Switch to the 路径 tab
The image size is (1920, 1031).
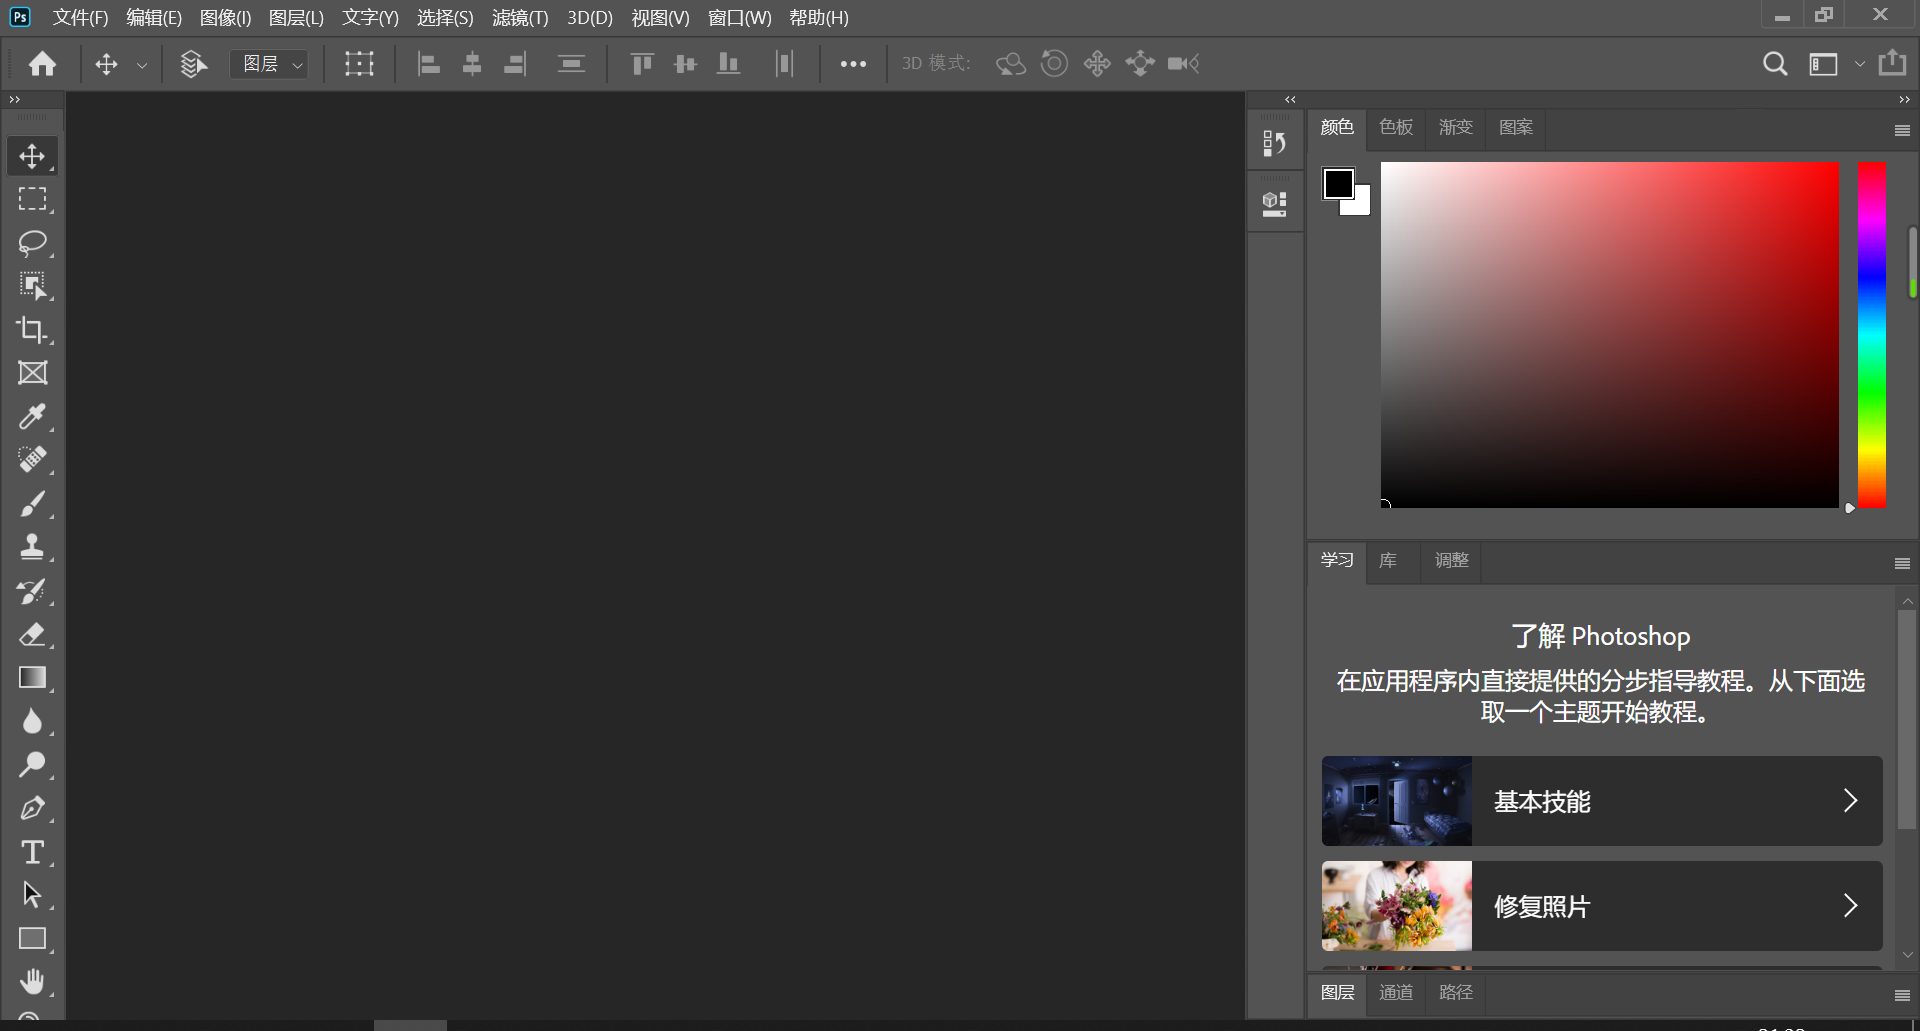point(1456,992)
